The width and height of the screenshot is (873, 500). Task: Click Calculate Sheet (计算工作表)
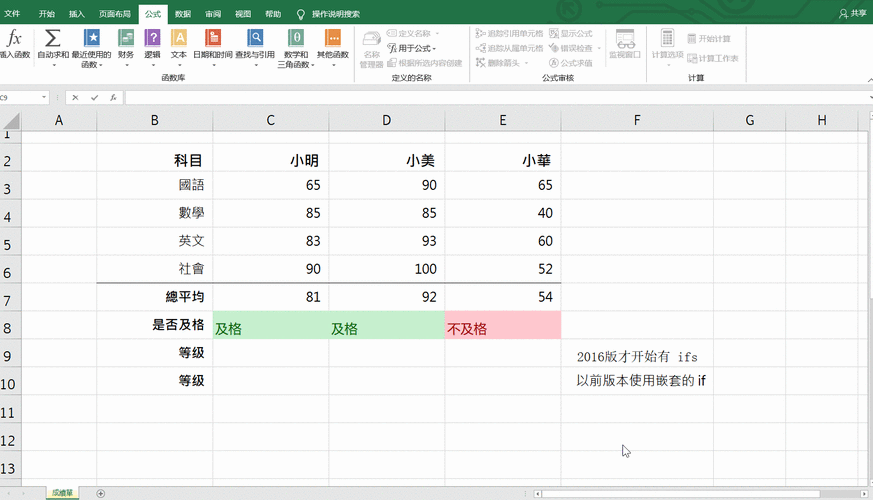point(713,58)
